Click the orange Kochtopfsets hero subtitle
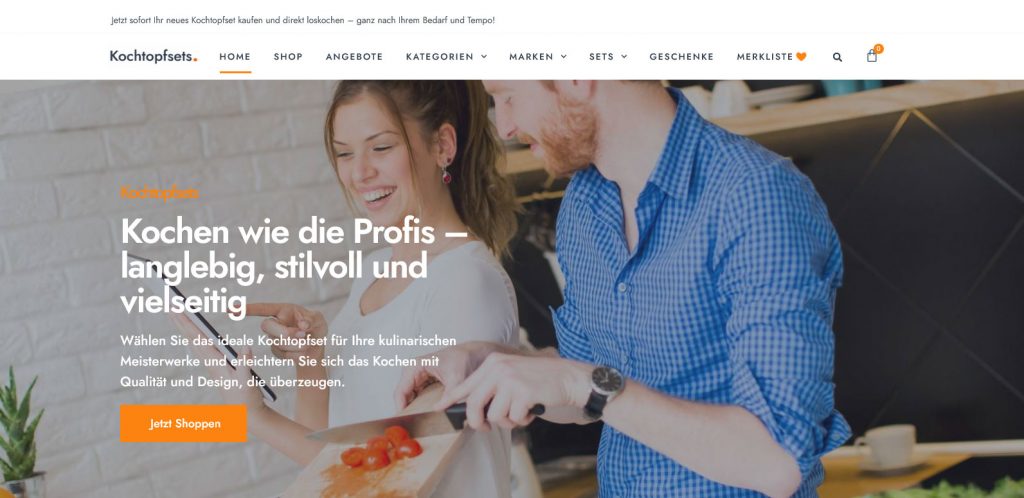The width and height of the screenshot is (1024, 498). [x=159, y=193]
